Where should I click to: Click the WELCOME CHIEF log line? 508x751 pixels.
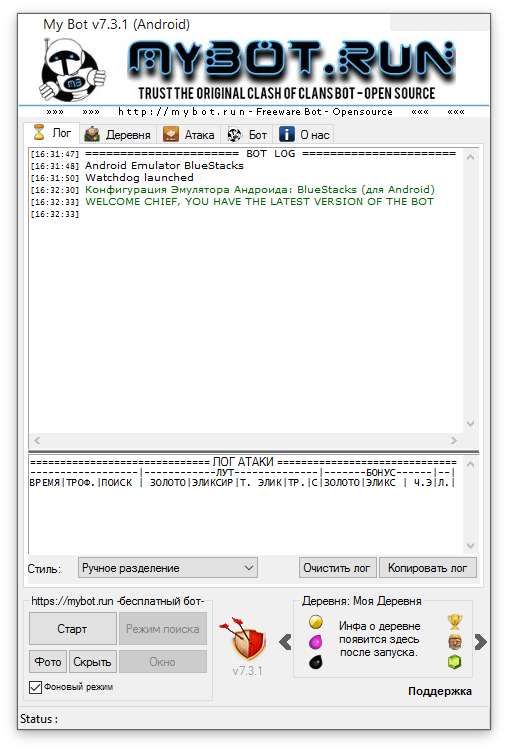coord(259,202)
